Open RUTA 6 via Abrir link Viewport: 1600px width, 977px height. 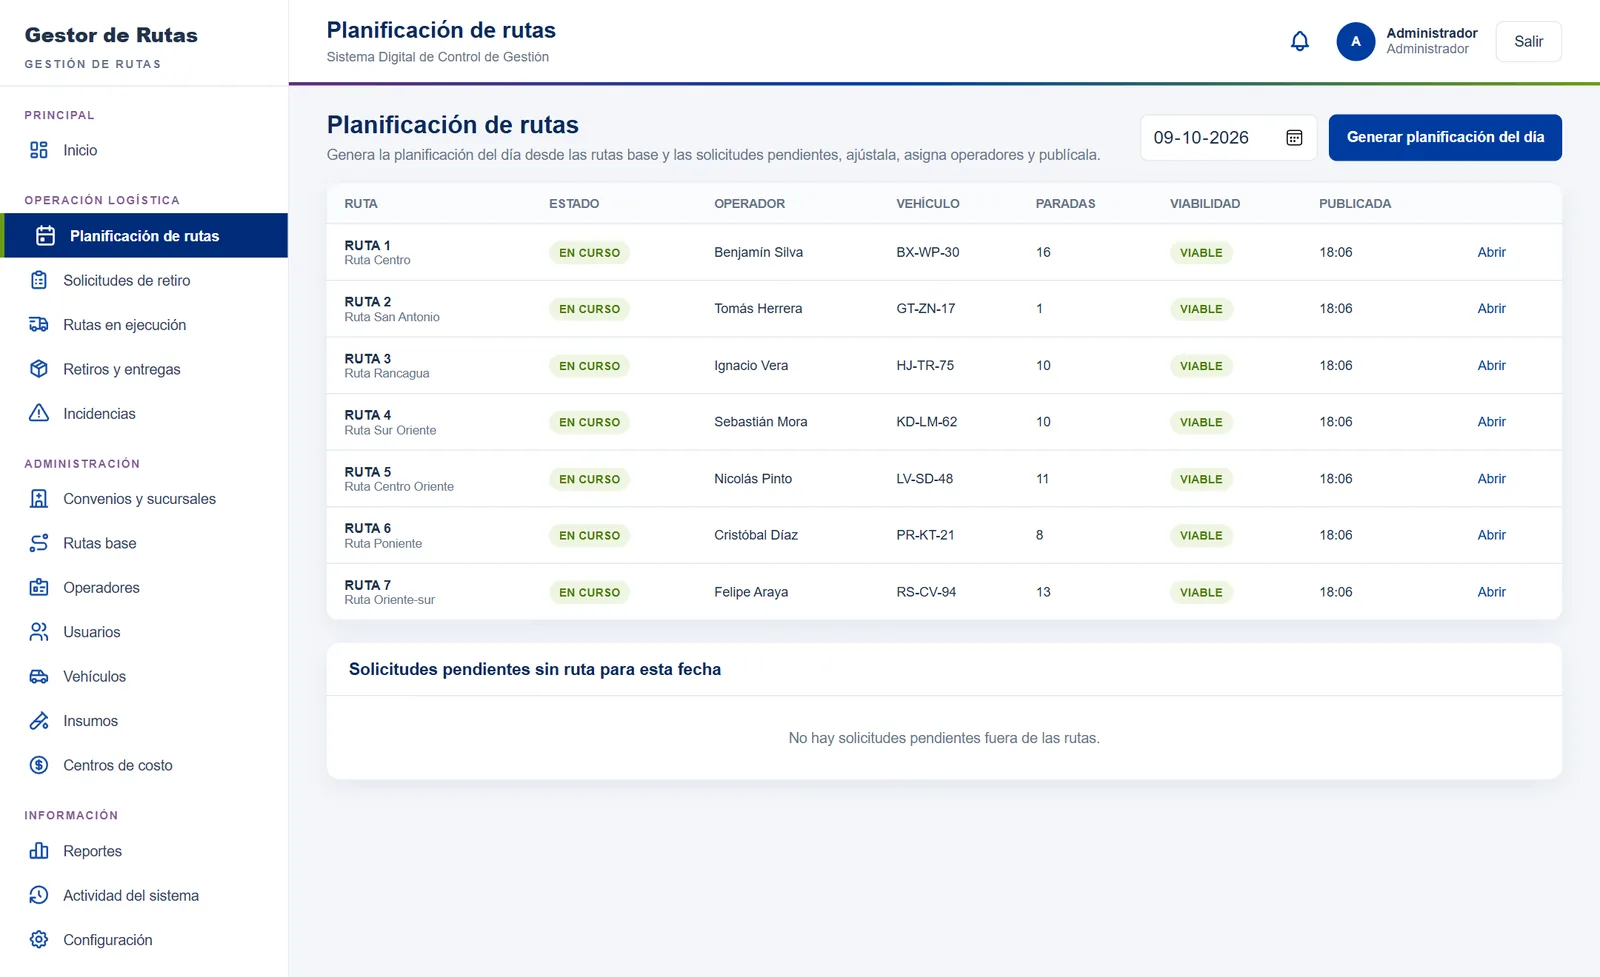1491,535
